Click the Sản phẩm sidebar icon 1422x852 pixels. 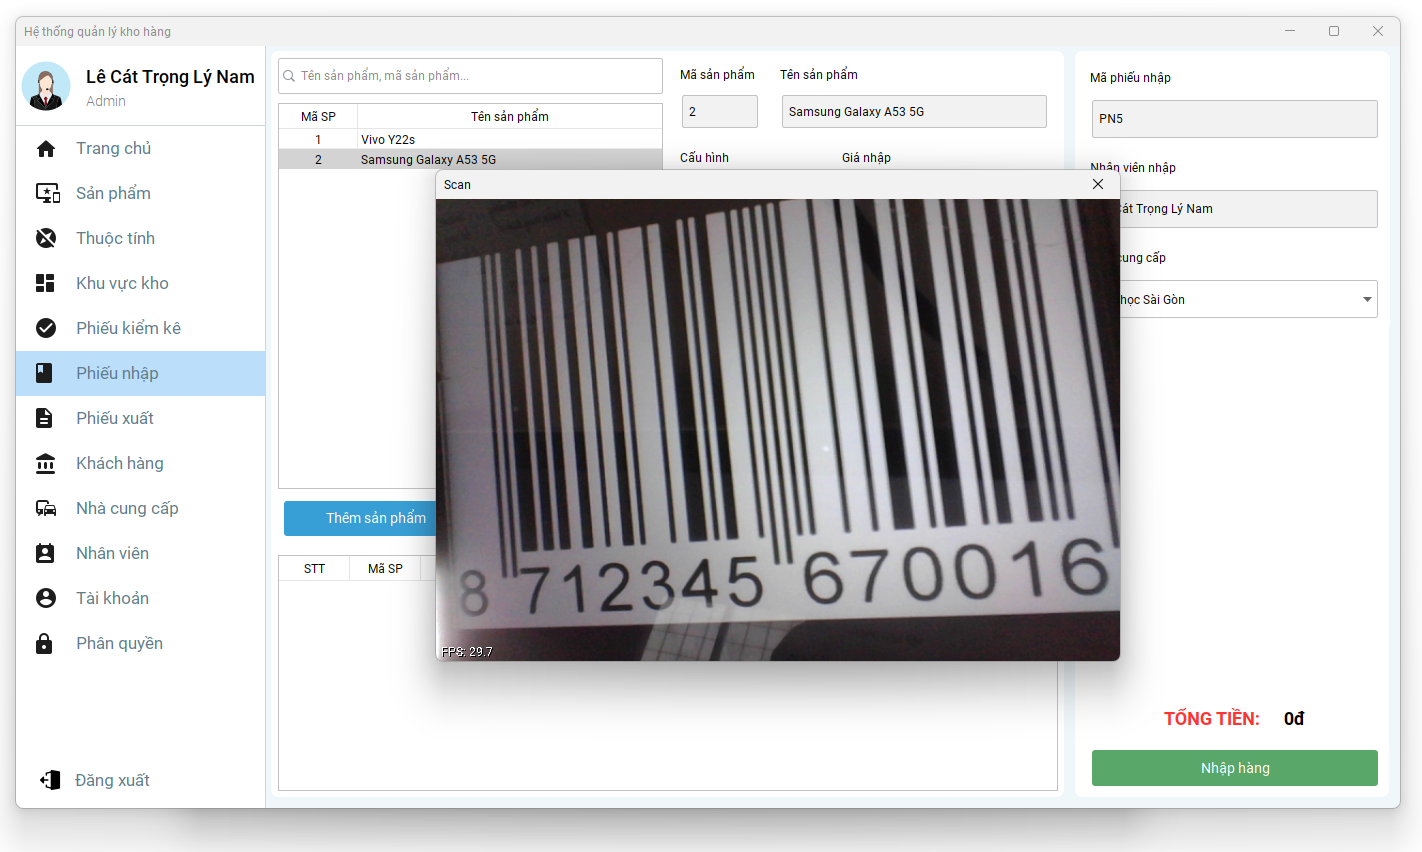click(x=47, y=193)
